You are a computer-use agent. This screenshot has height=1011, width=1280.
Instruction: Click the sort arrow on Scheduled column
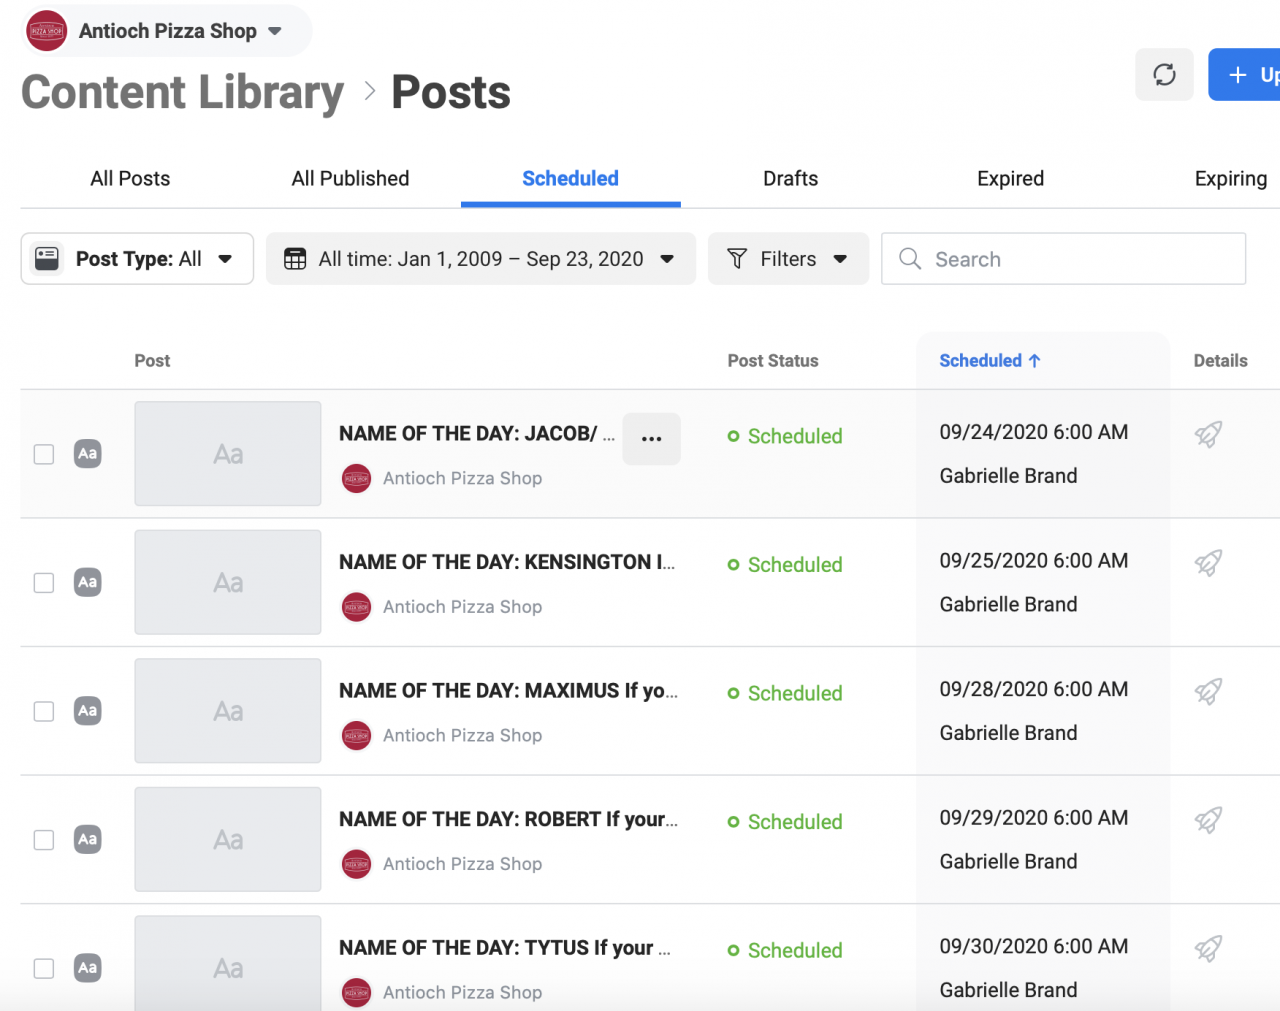pos(1035,361)
